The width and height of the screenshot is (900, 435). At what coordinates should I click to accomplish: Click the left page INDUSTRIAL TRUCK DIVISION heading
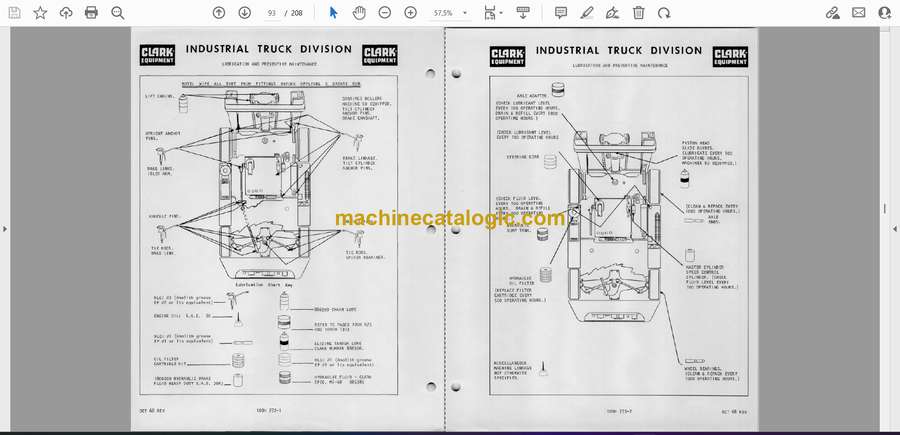point(269,49)
